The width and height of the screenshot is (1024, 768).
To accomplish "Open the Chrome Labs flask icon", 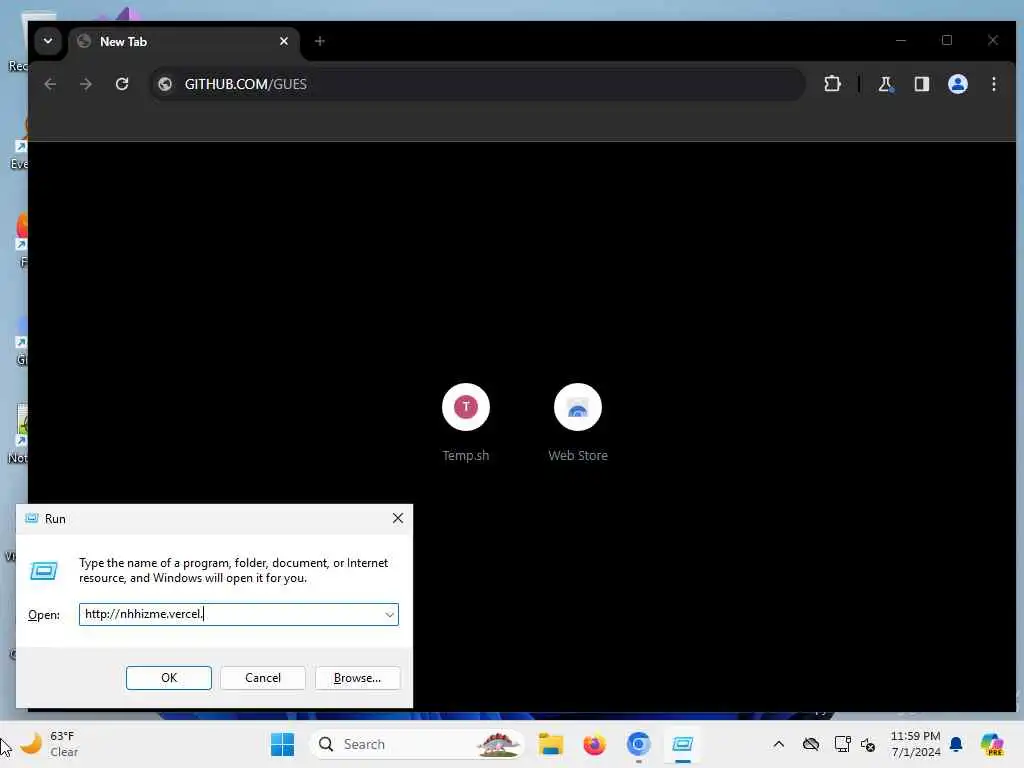I will (885, 84).
